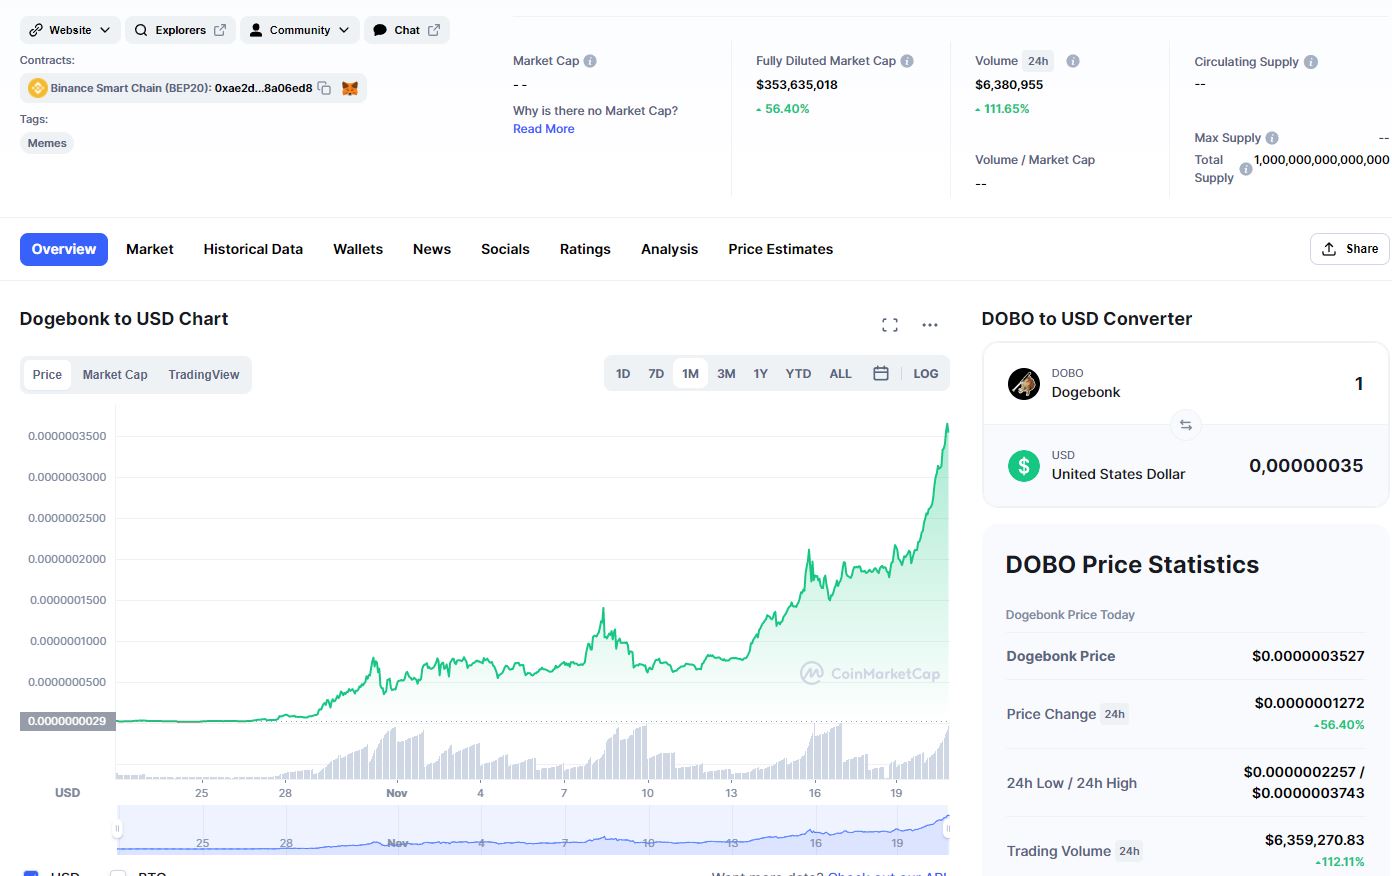Switch to the Socials tab

[505, 249]
